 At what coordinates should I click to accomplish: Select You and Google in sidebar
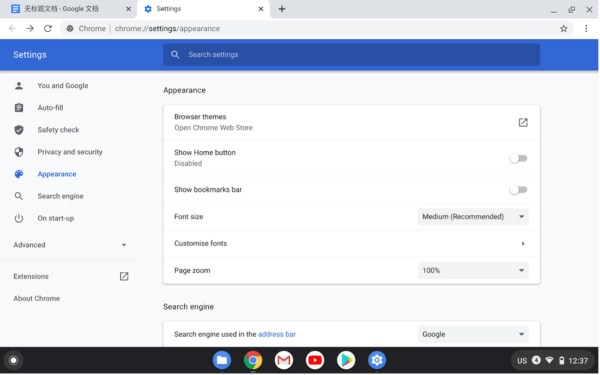63,86
